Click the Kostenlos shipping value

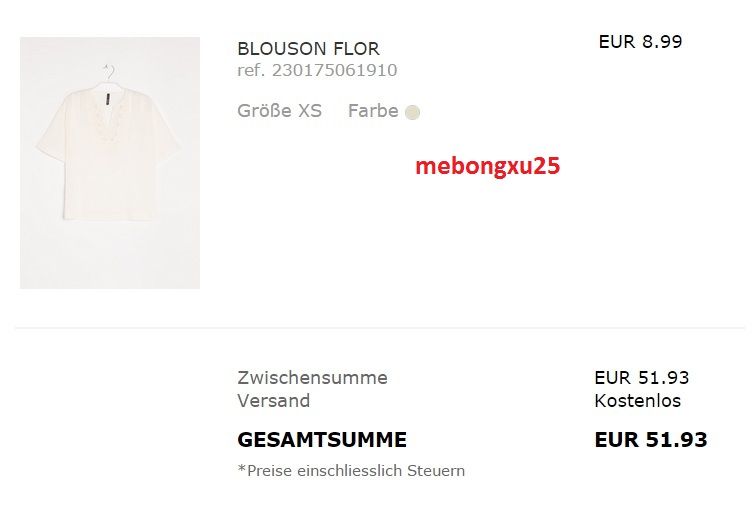pos(637,401)
